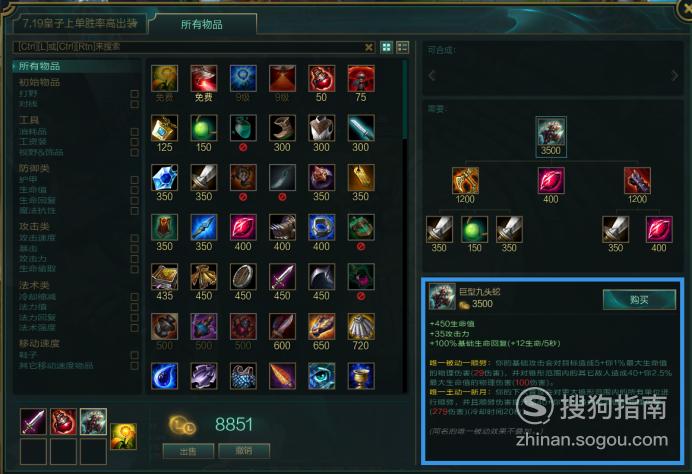Click Tiamat costing 1200 in recipe tree

click(465, 181)
